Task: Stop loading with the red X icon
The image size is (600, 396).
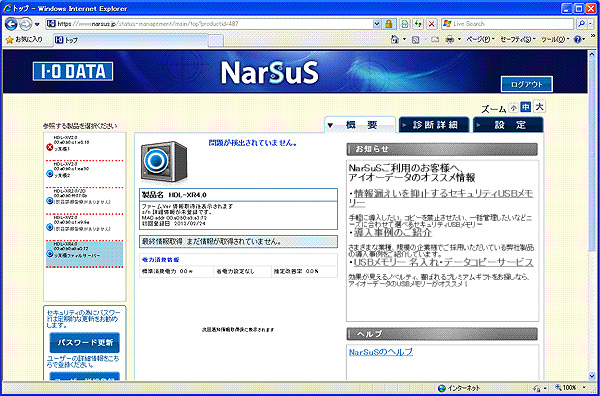Action: (432, 24)
